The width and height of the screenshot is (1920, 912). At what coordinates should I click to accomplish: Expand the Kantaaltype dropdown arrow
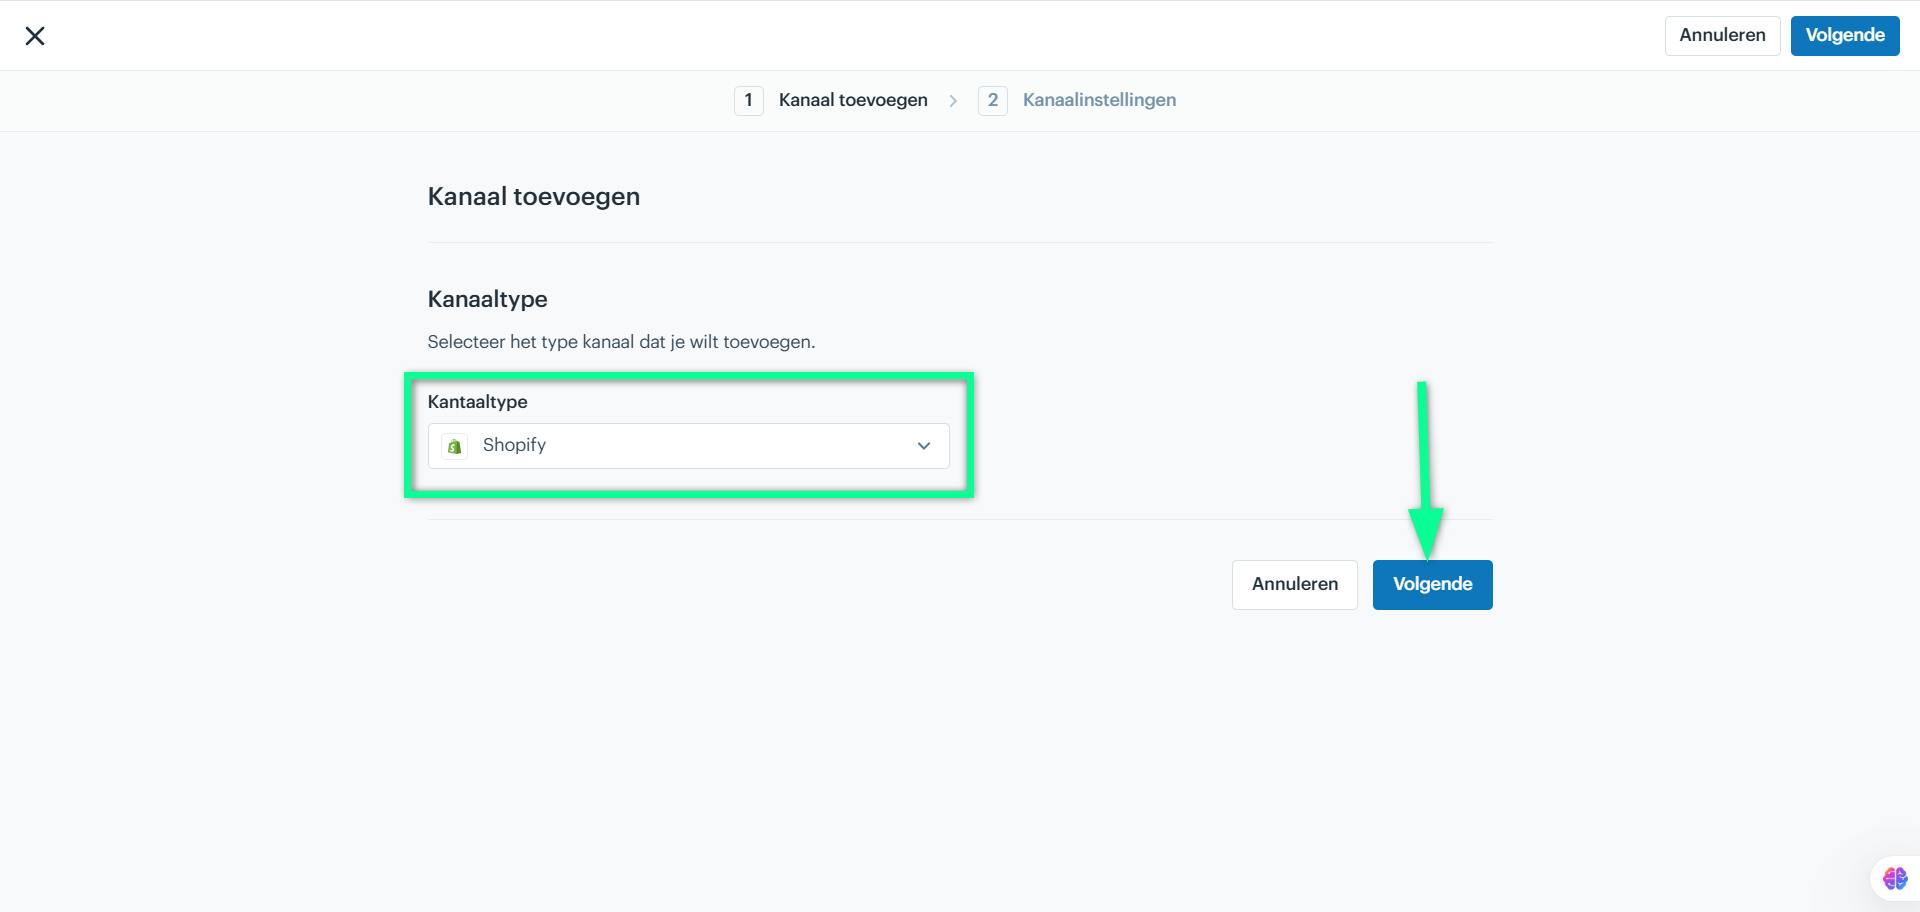click(924, 446)
